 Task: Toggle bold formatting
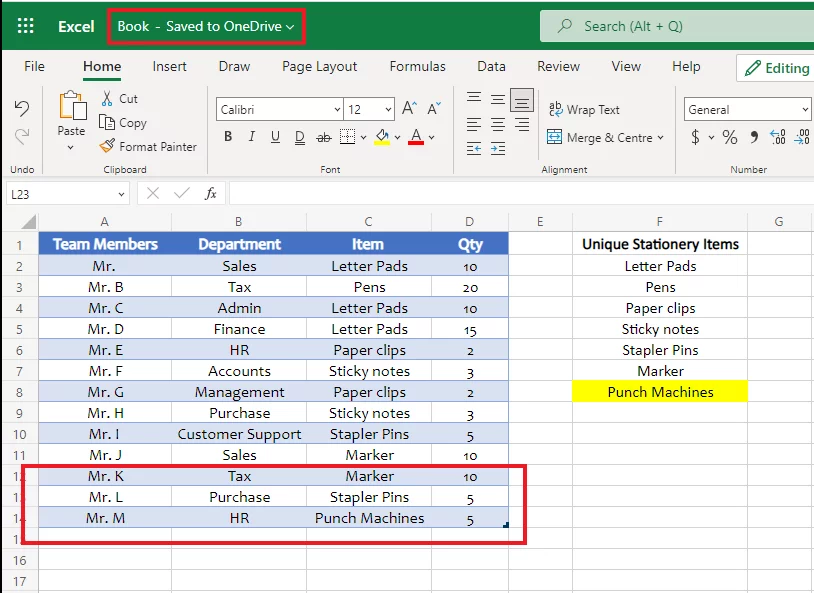(x=228, y=136)
